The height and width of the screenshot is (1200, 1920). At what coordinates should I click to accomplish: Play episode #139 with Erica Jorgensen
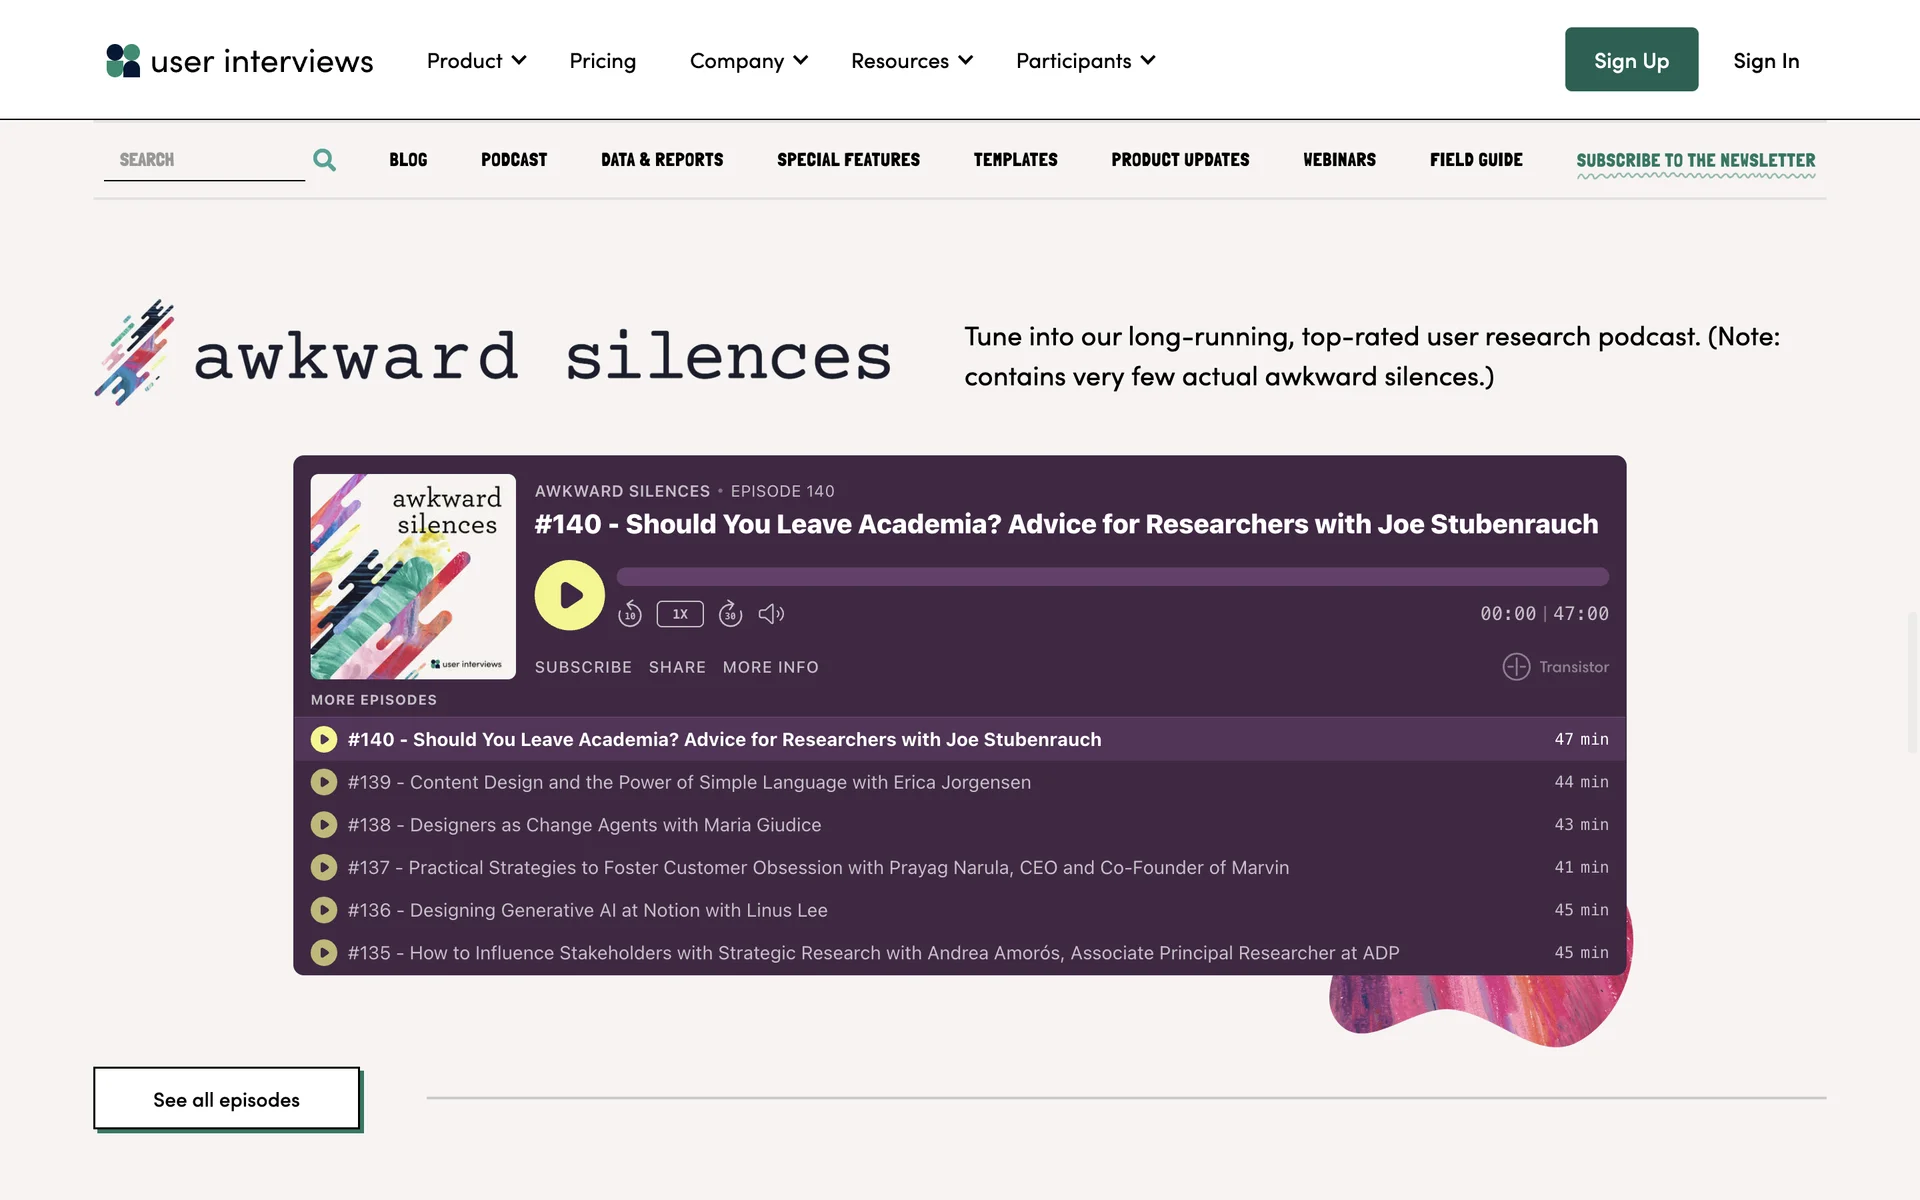point(323,782)
